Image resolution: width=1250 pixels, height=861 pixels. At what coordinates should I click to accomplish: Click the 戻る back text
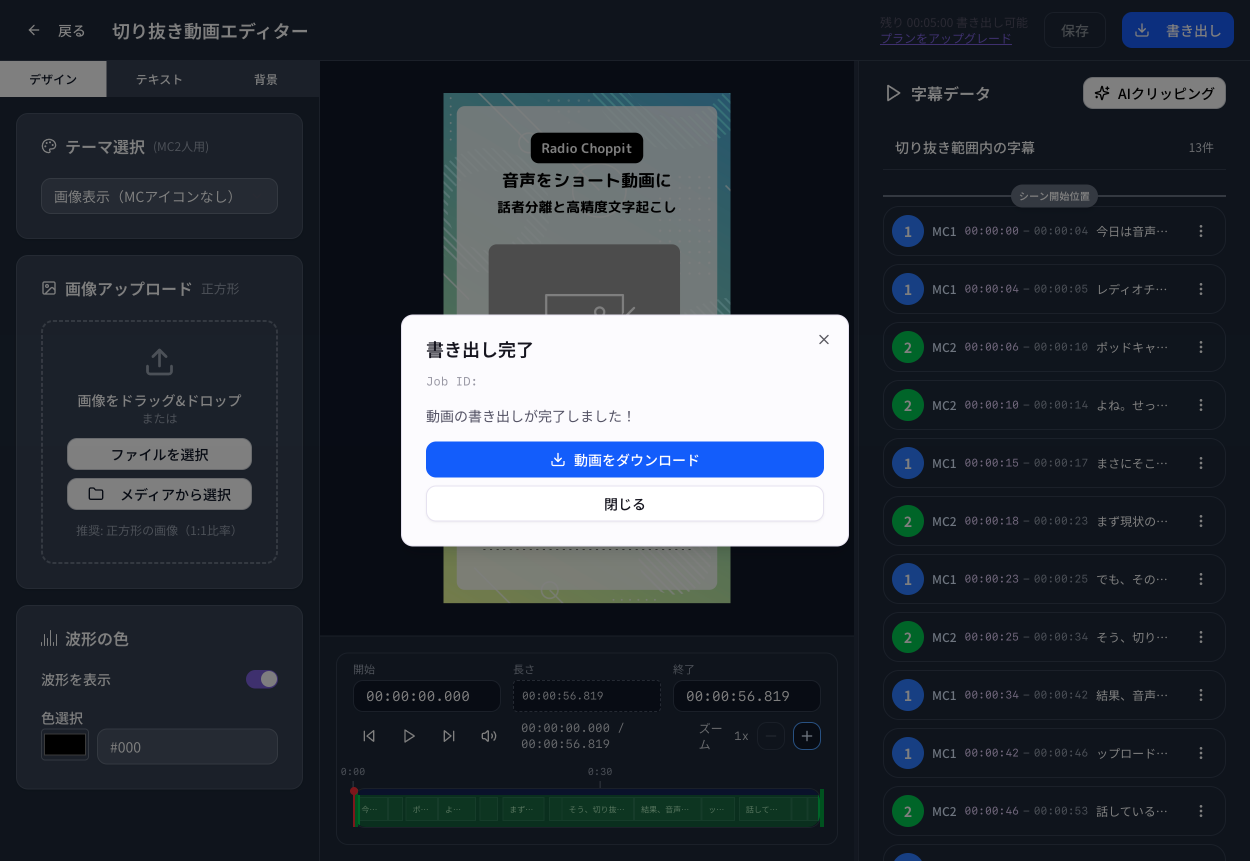tap(72, 30)
